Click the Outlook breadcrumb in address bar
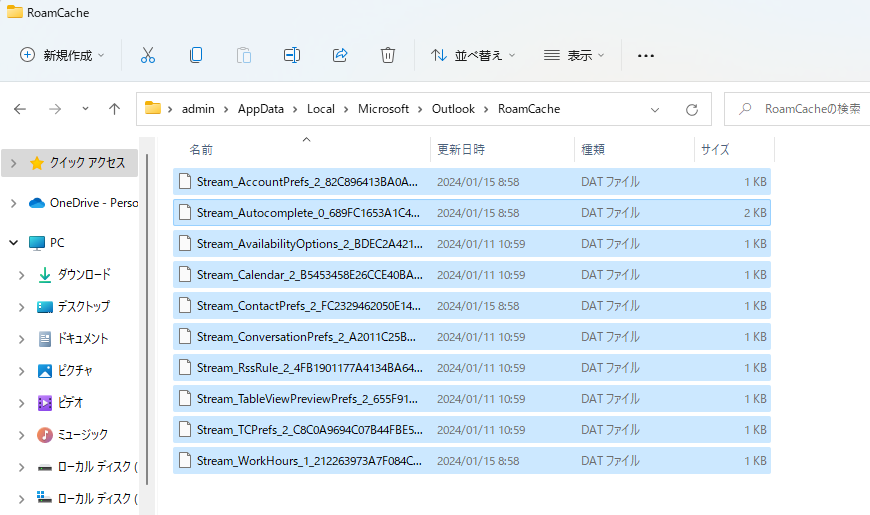Screen dimensions: 870x515 (453, 109)
